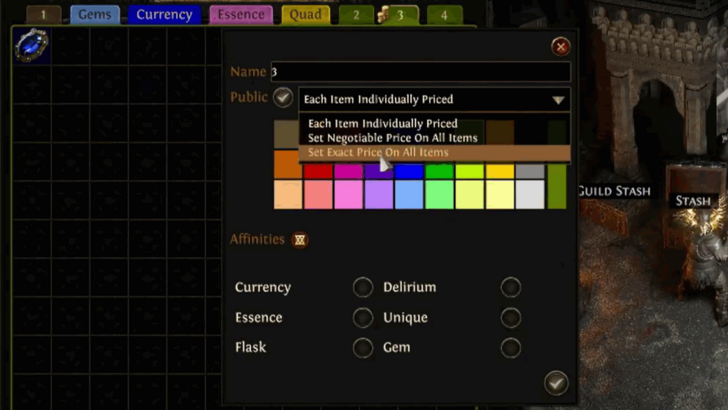Pick the magenta color swatch
This screenshot has width=728, height=410.
[348, 170]
